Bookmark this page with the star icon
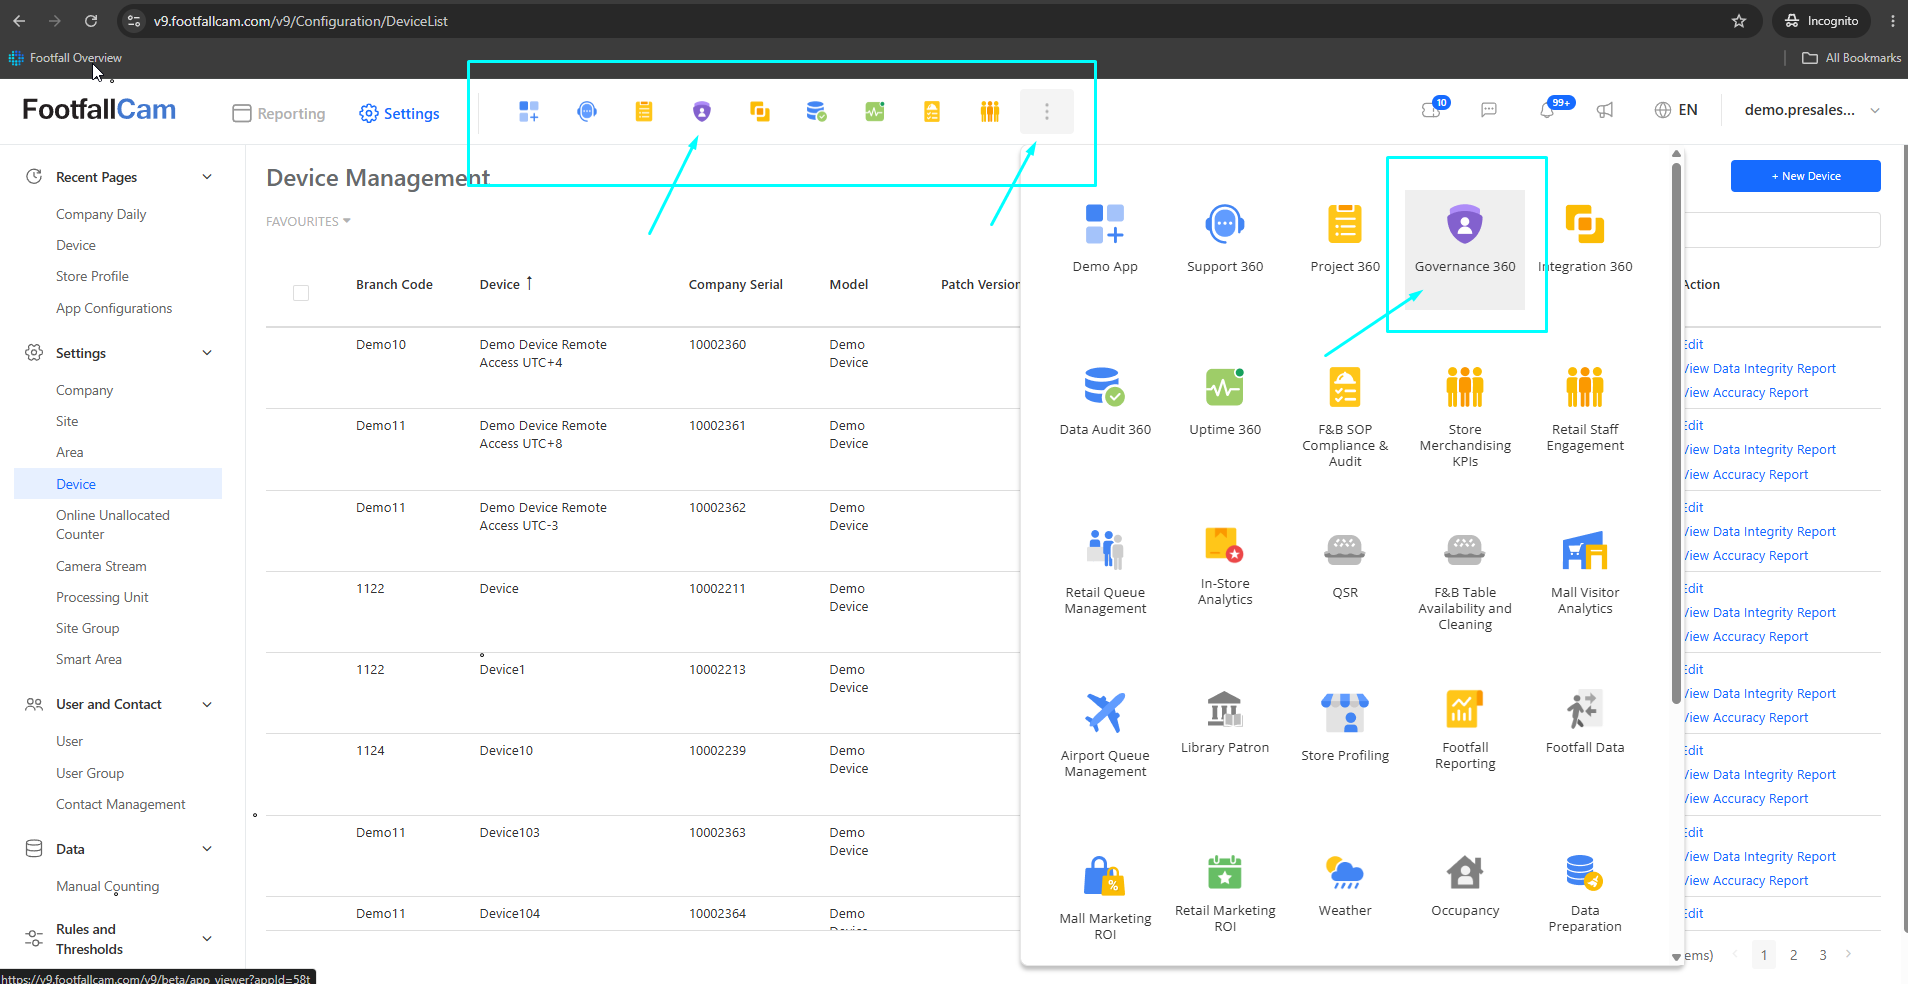Viewport: 1908px width, 984px height. [1739, 21]
